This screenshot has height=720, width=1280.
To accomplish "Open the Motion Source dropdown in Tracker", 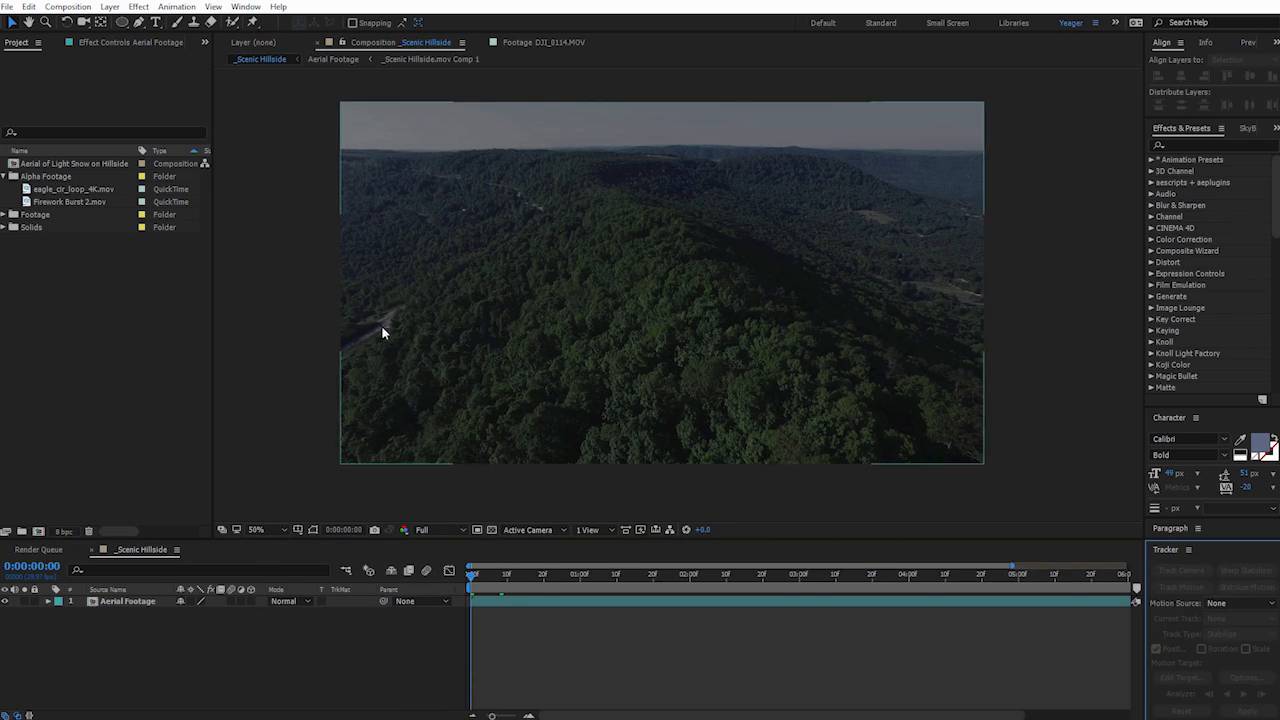I will [x=1241, y=603].
